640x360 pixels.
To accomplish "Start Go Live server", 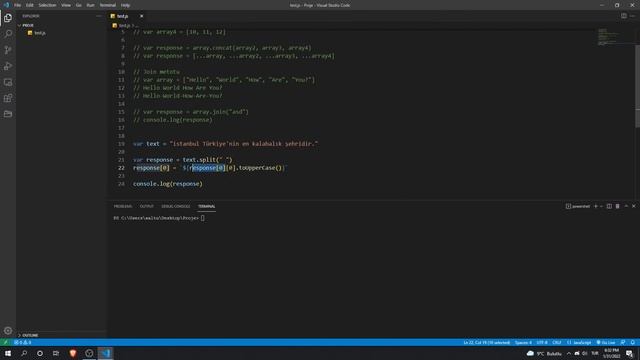I will tap(606, 342).
